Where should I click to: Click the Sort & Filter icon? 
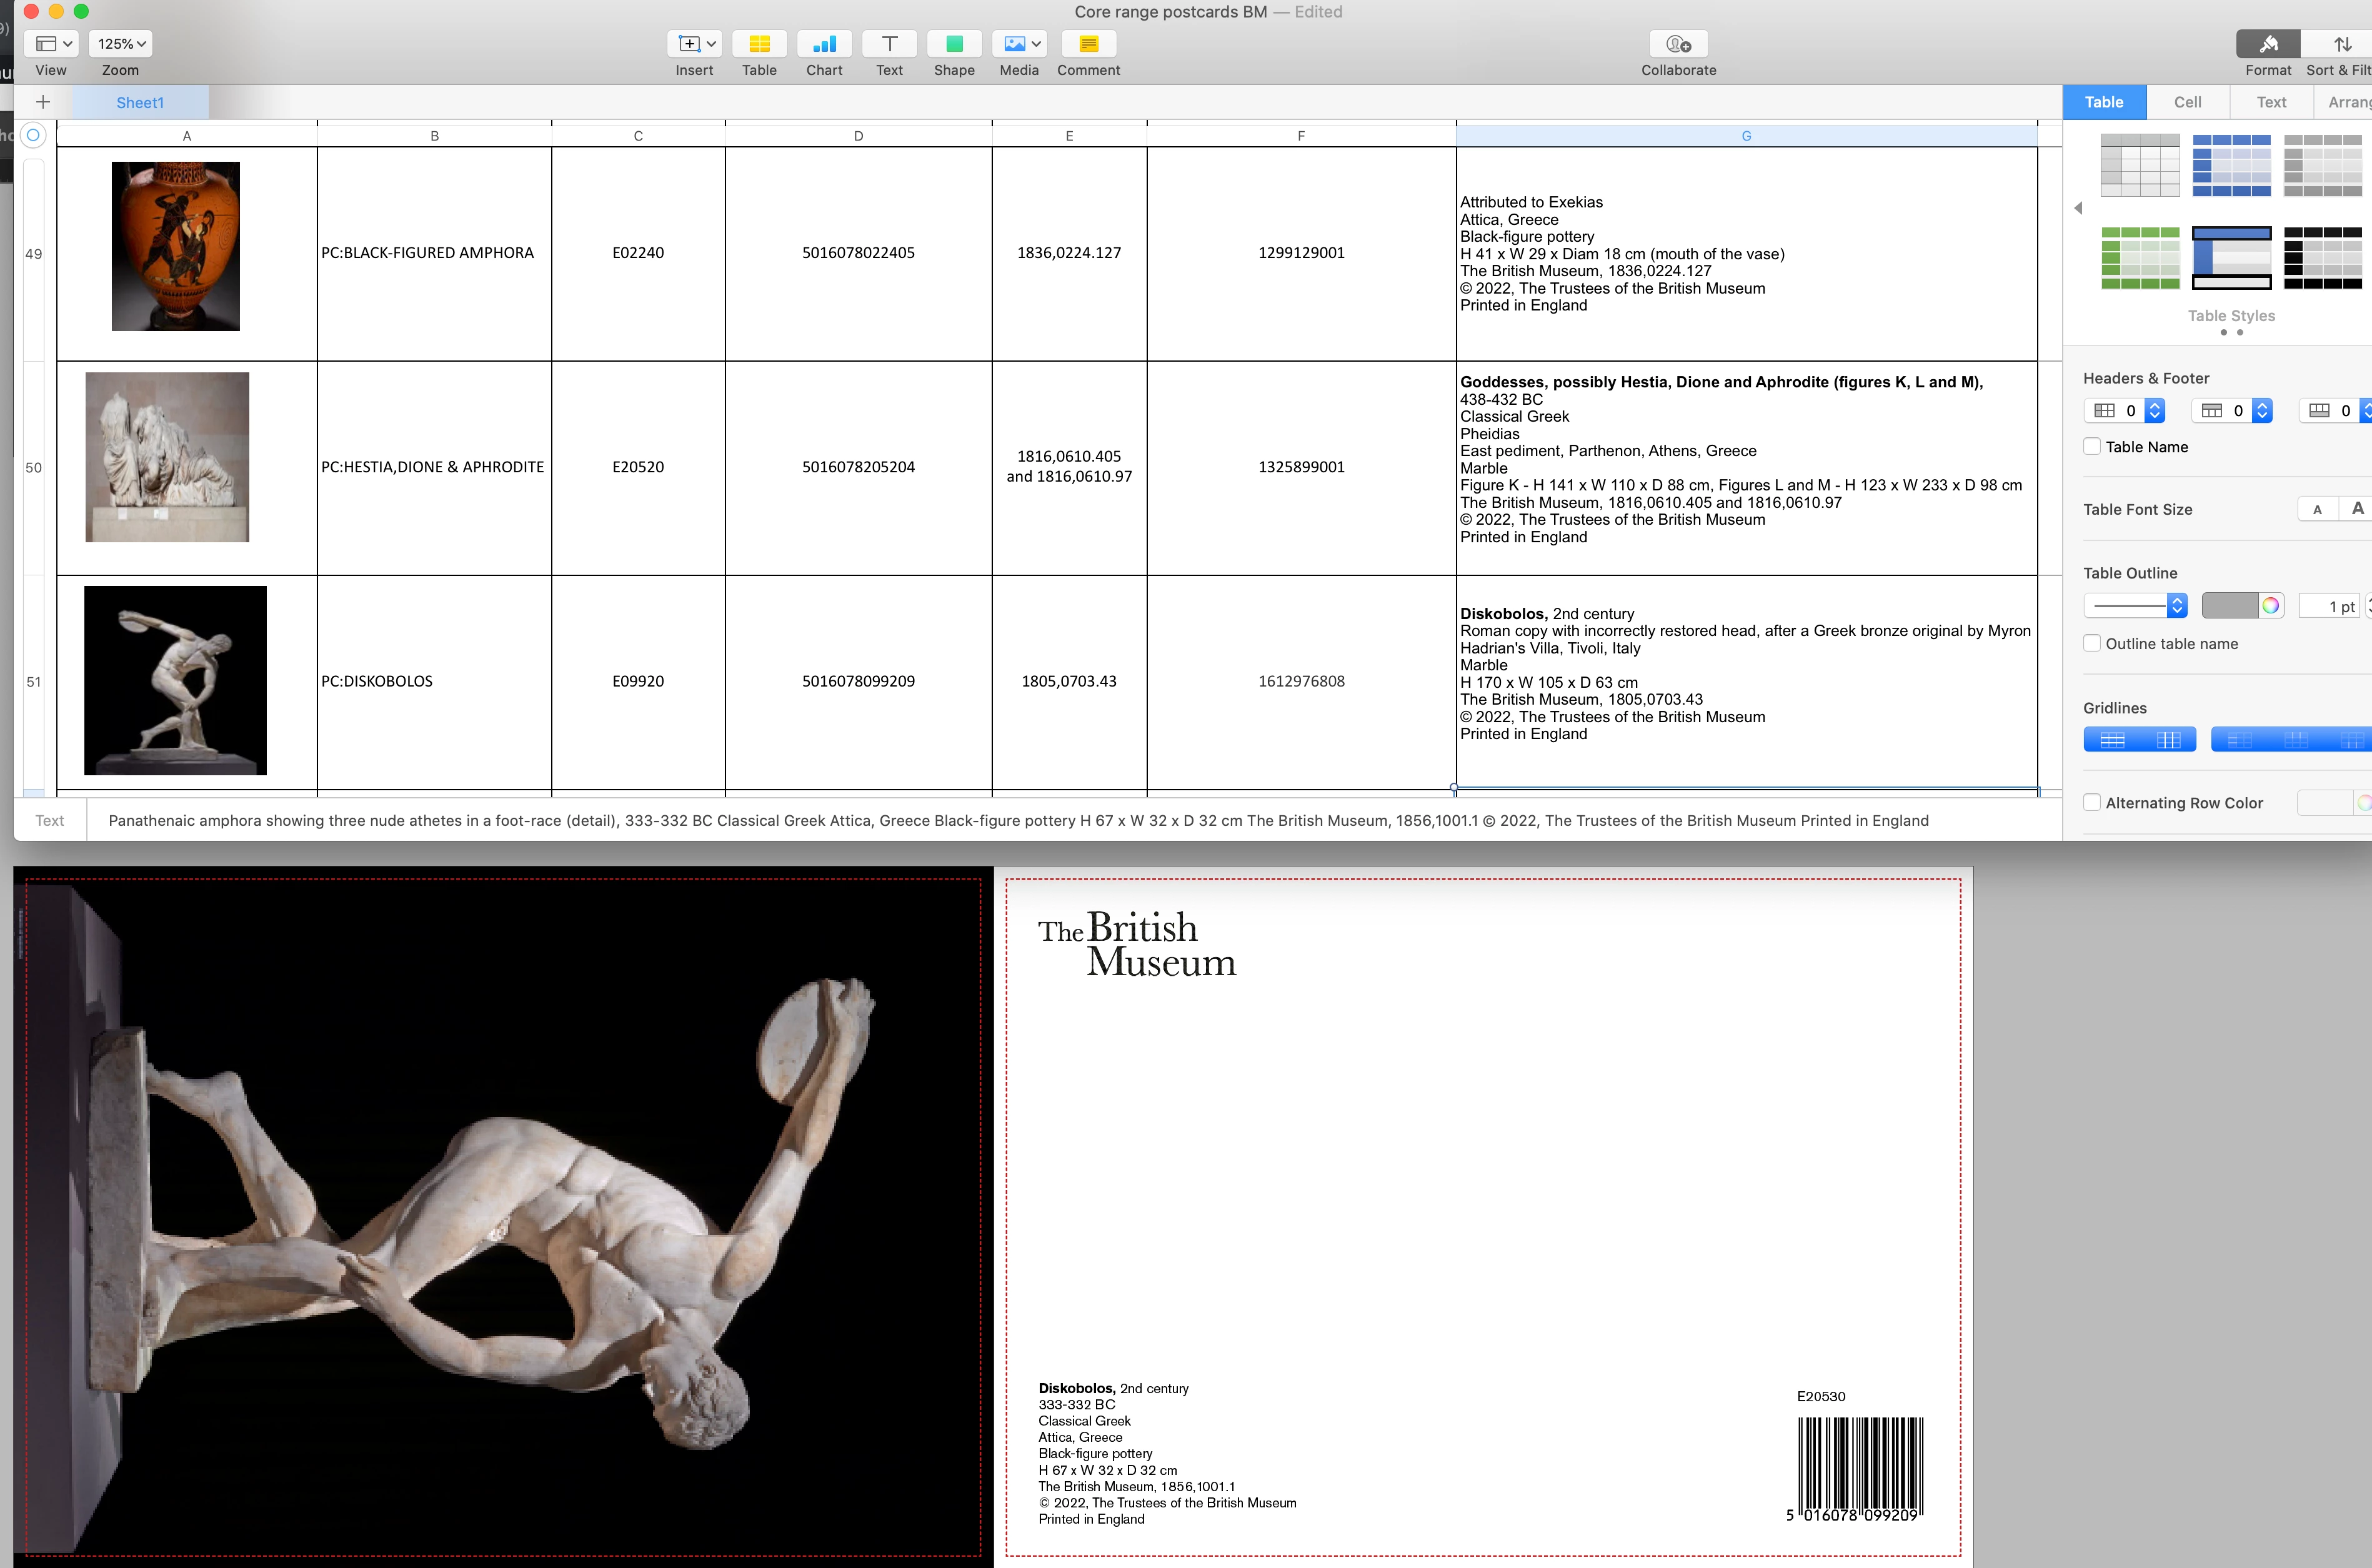pos(2342,44)
